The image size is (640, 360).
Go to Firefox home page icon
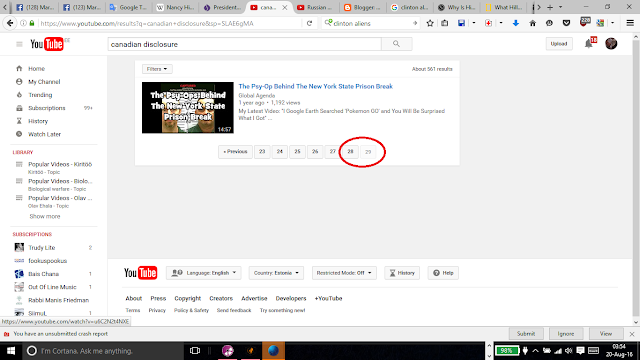tap(532, 23)
